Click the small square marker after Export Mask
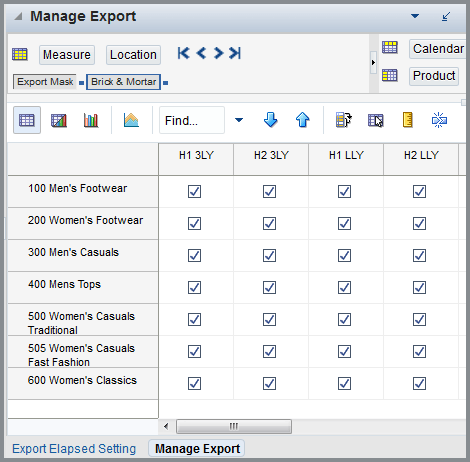The width and height of the screenshot is (470, 462). point(81,83)
